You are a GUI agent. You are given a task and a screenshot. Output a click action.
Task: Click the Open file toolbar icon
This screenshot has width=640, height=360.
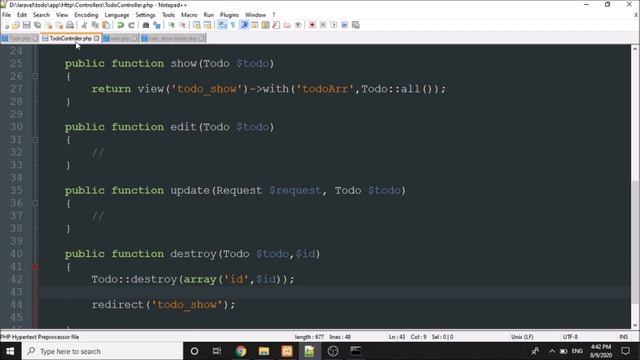point(16,25)
